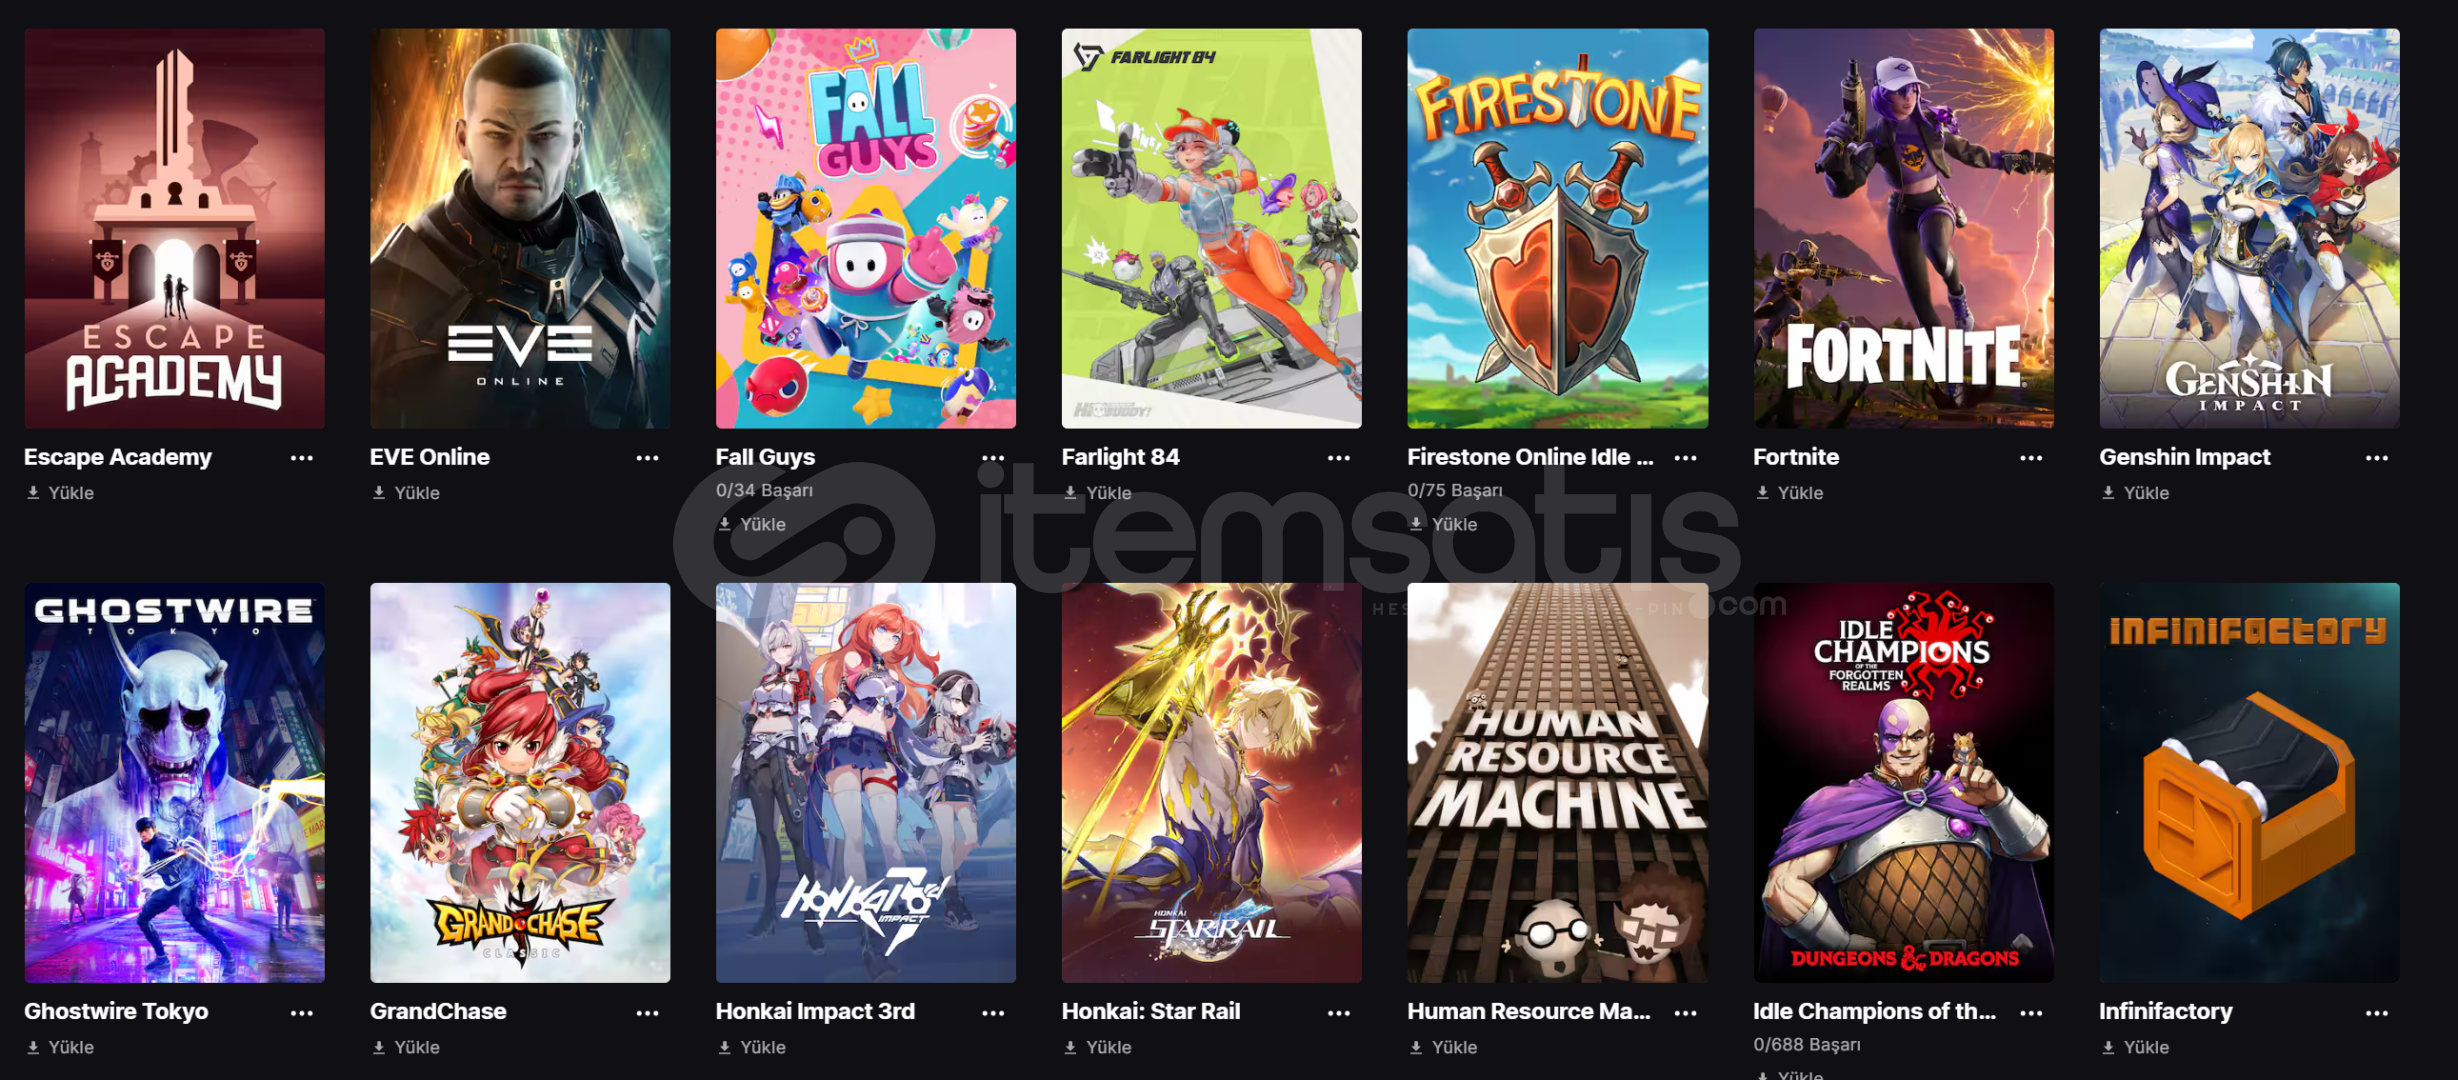Expand the Honkai Impact 3rd options menu

(993, 1013)
